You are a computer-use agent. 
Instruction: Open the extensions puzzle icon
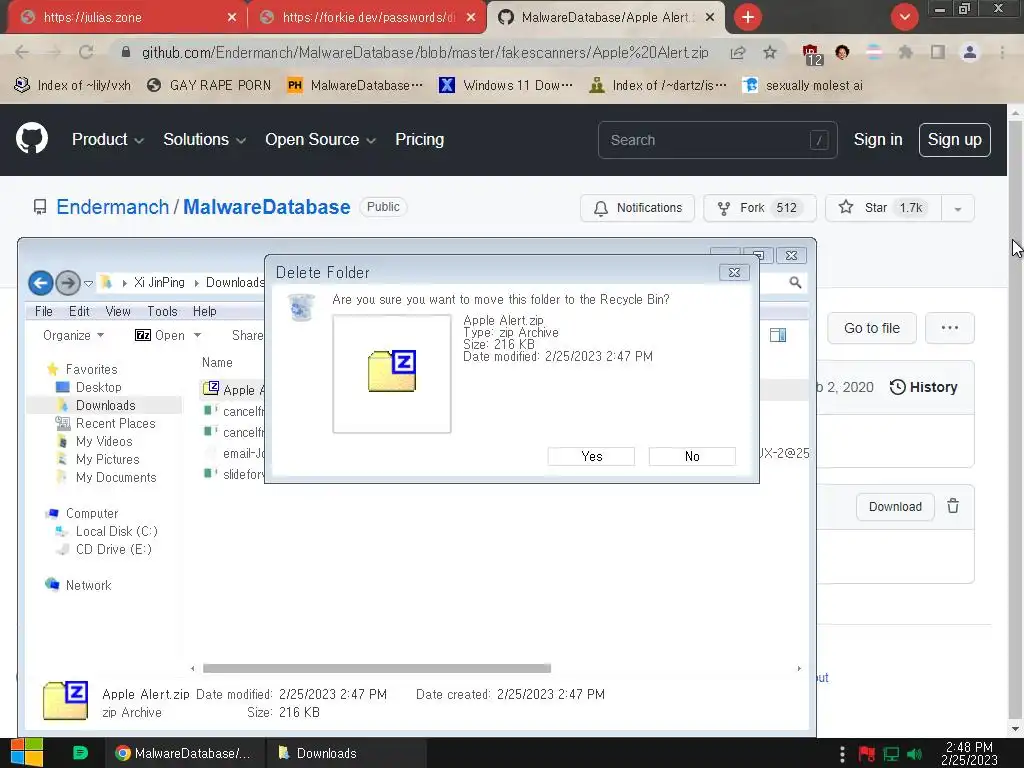(x=906, y=52)
